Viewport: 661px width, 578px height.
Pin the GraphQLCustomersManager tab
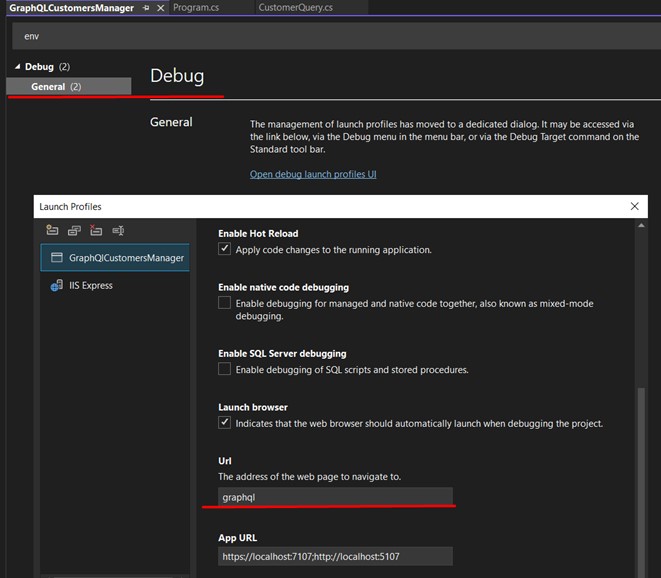(x=146, y=8)
